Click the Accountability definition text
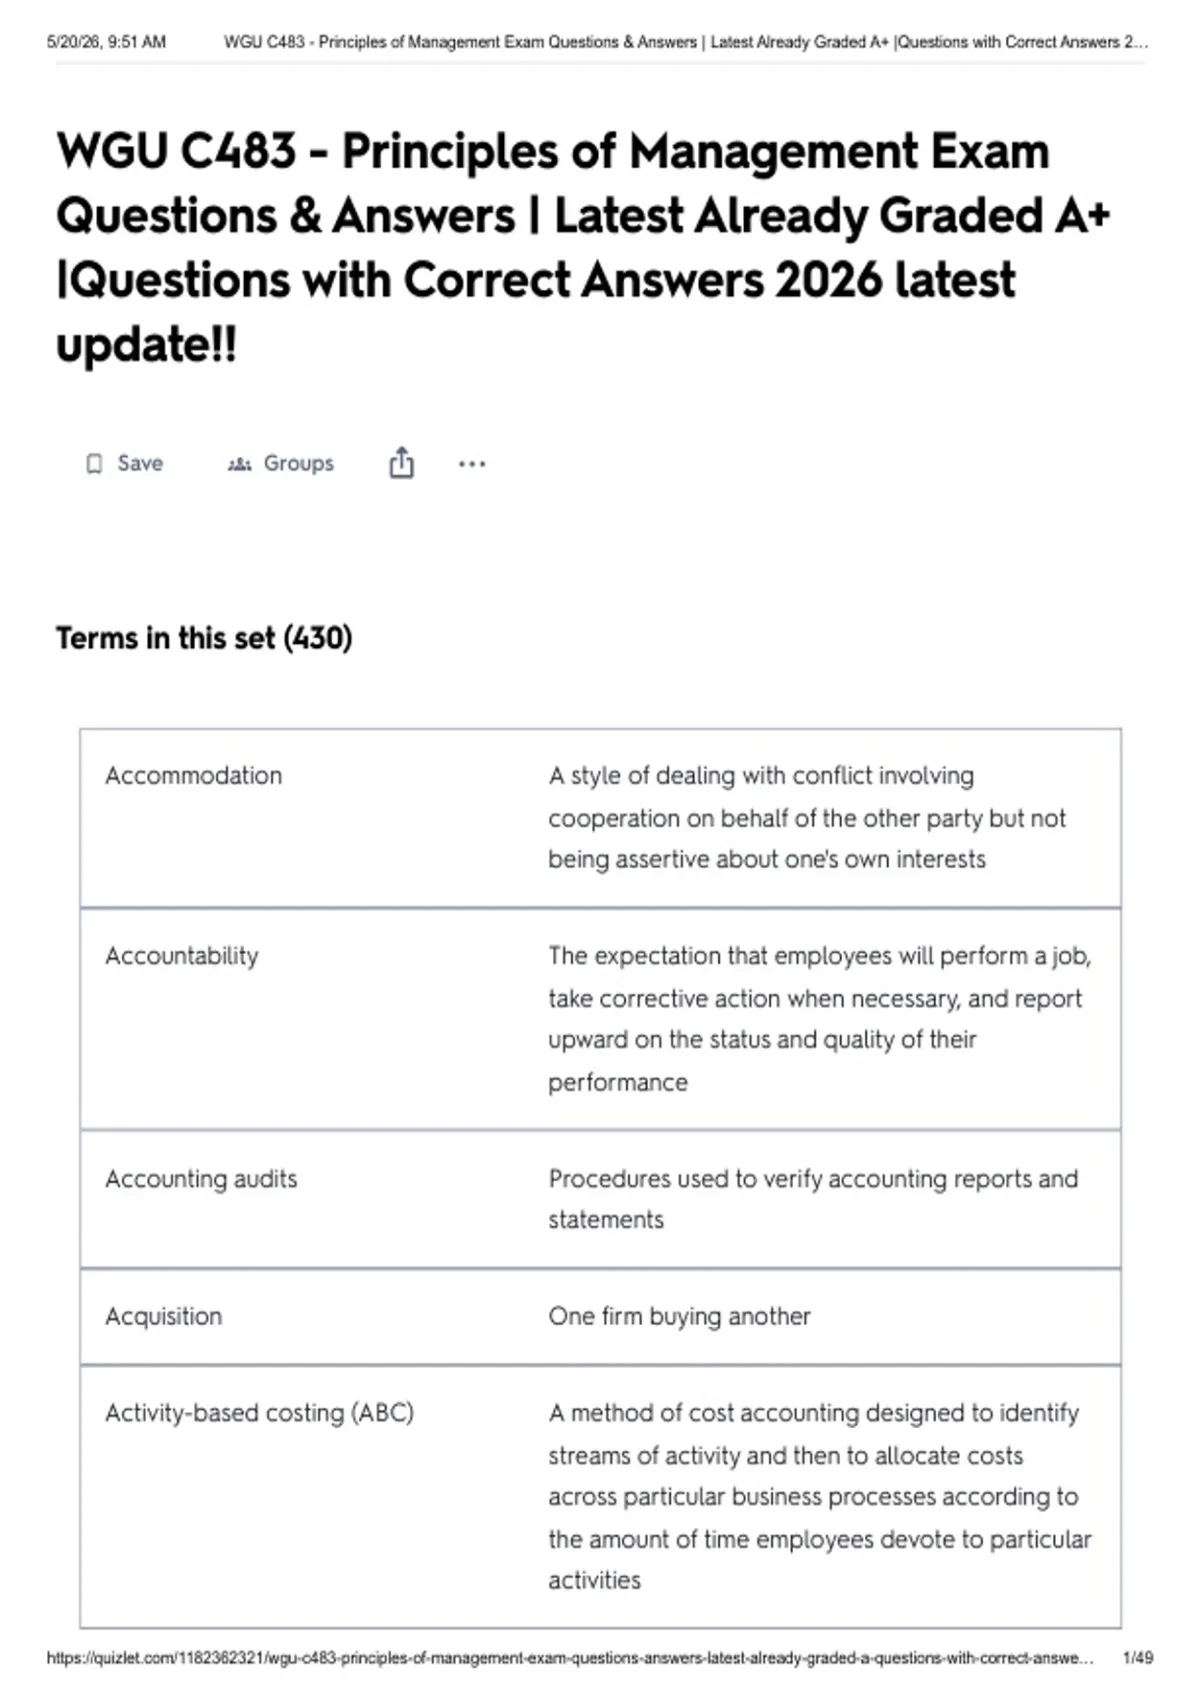Image resolution: width=1200 pixels, height=1700 pixels. pos(819,1019)
